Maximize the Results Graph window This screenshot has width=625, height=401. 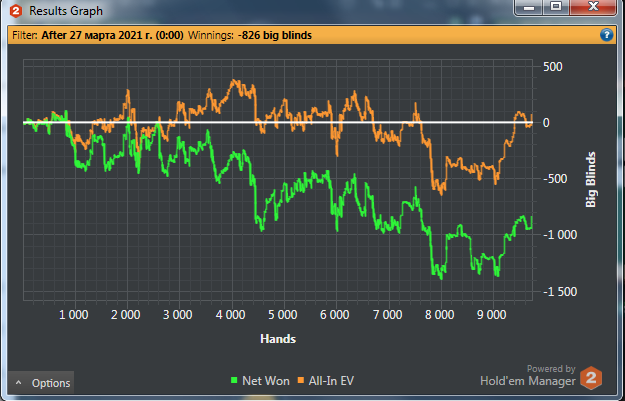coord(556,7)
